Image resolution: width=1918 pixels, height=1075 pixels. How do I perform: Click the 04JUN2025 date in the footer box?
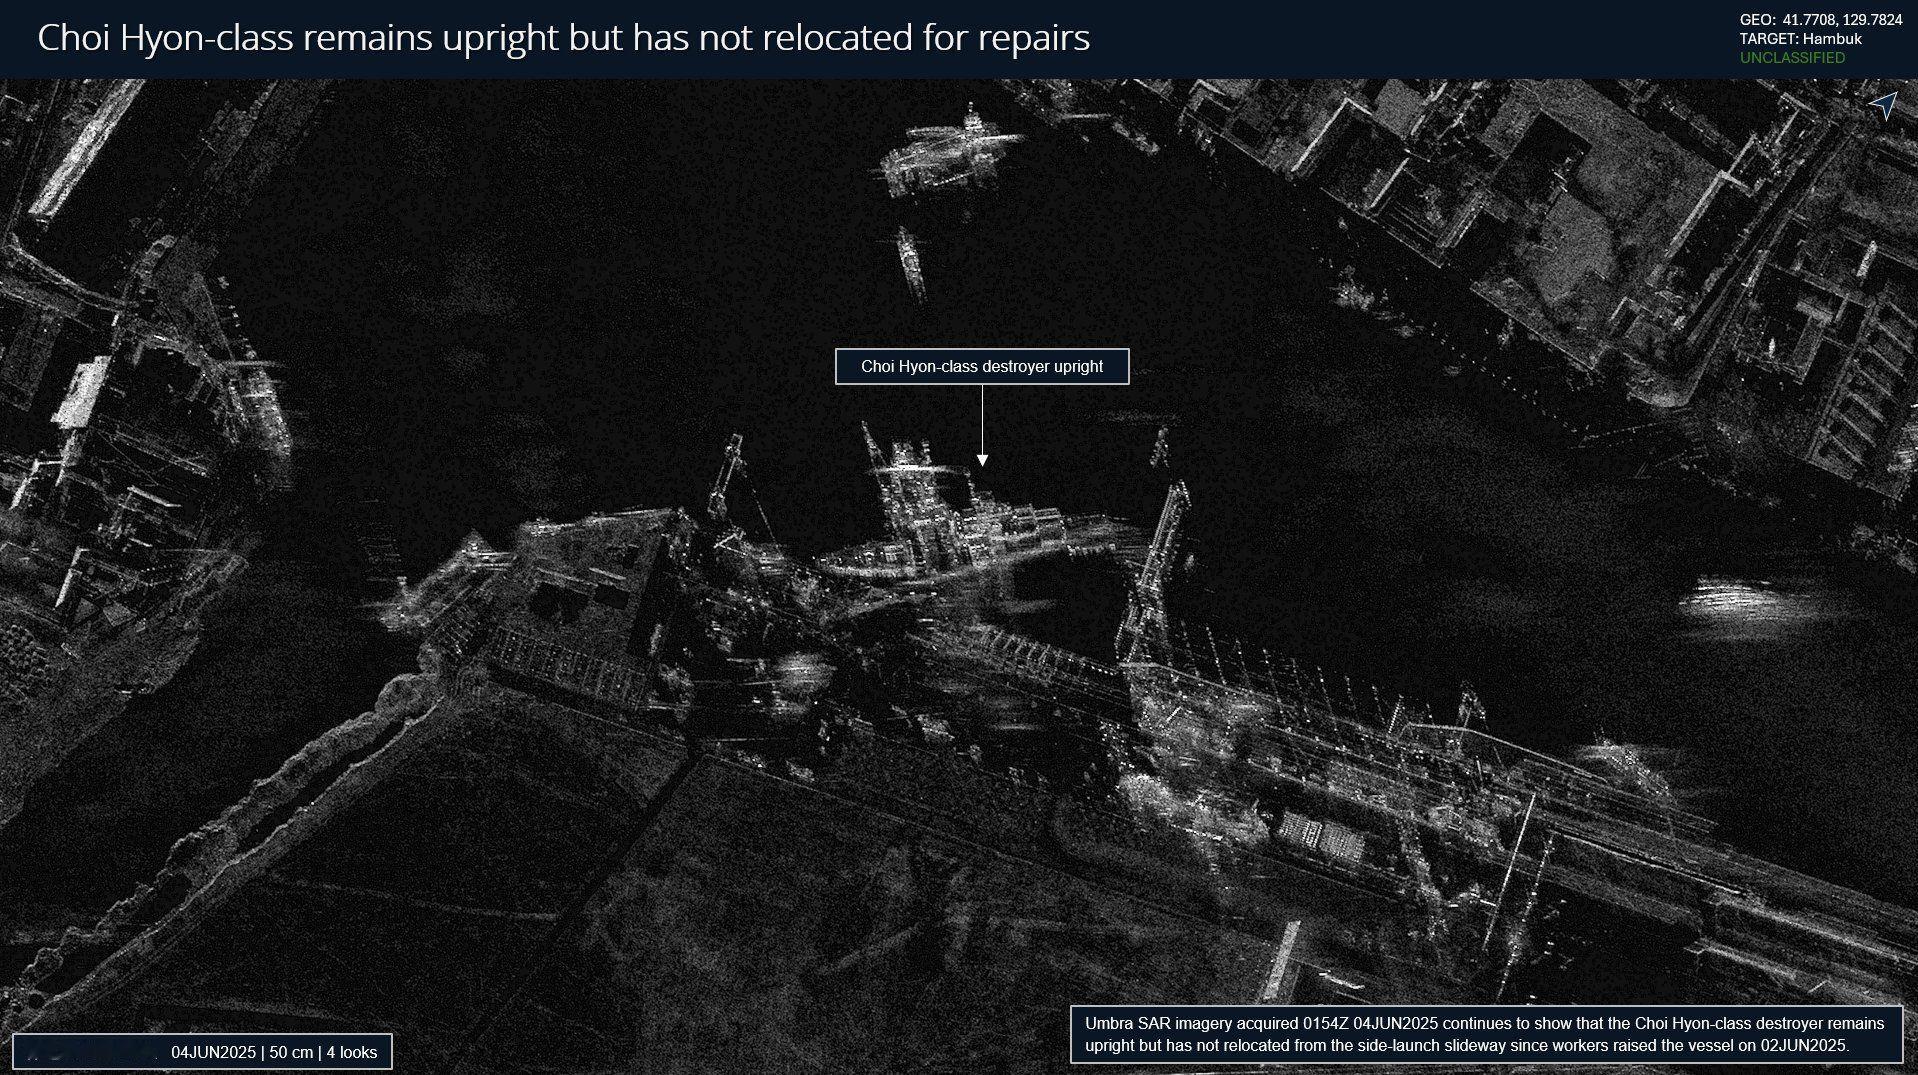(x=214, y=1052)
